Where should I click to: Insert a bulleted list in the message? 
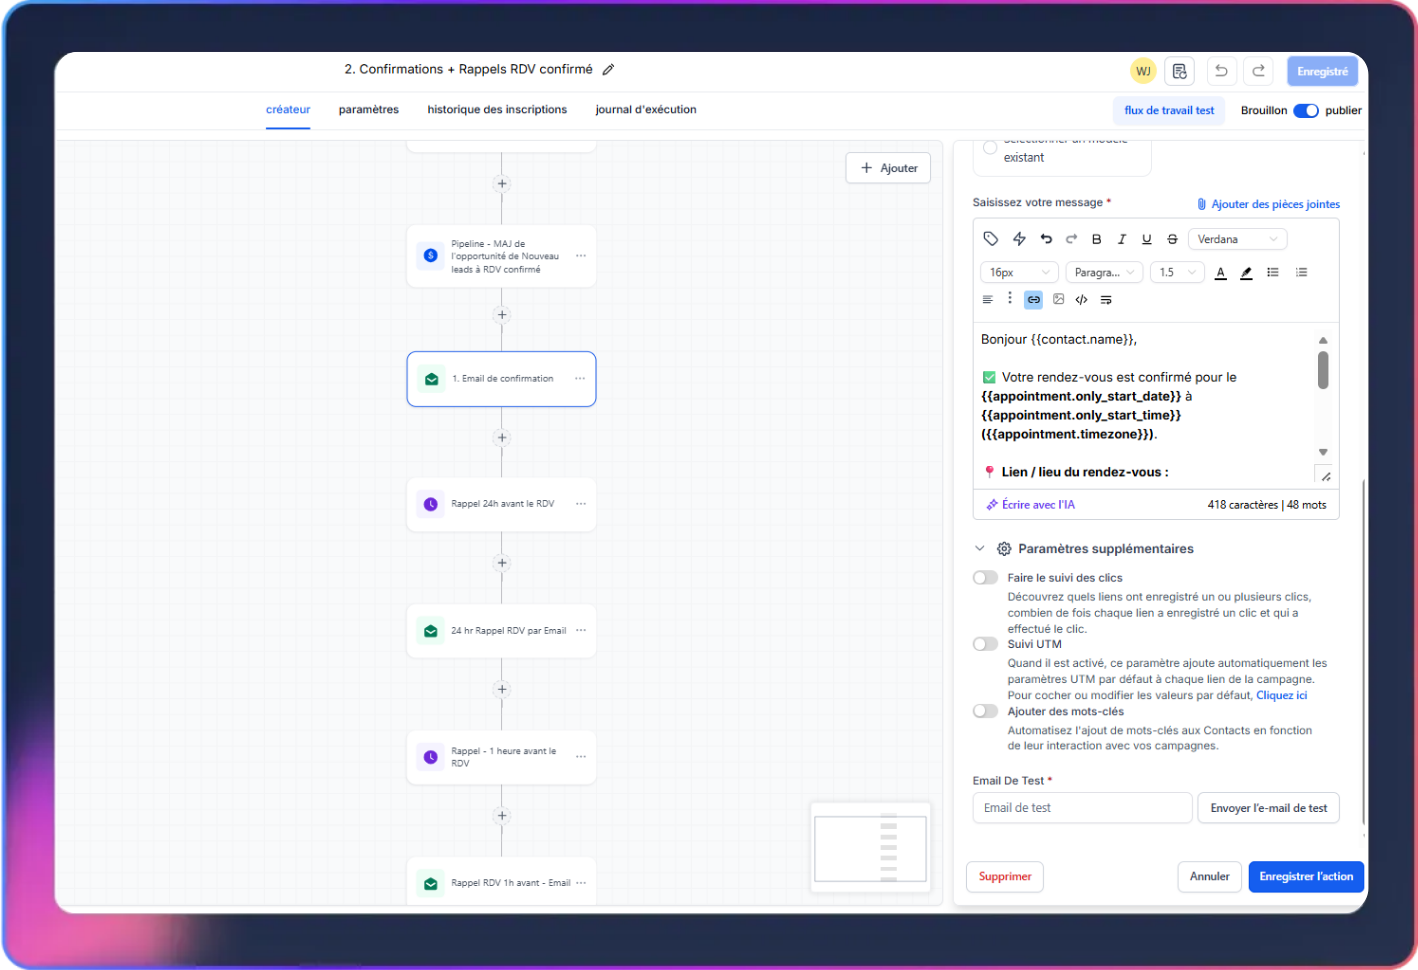coord(1273,273)
